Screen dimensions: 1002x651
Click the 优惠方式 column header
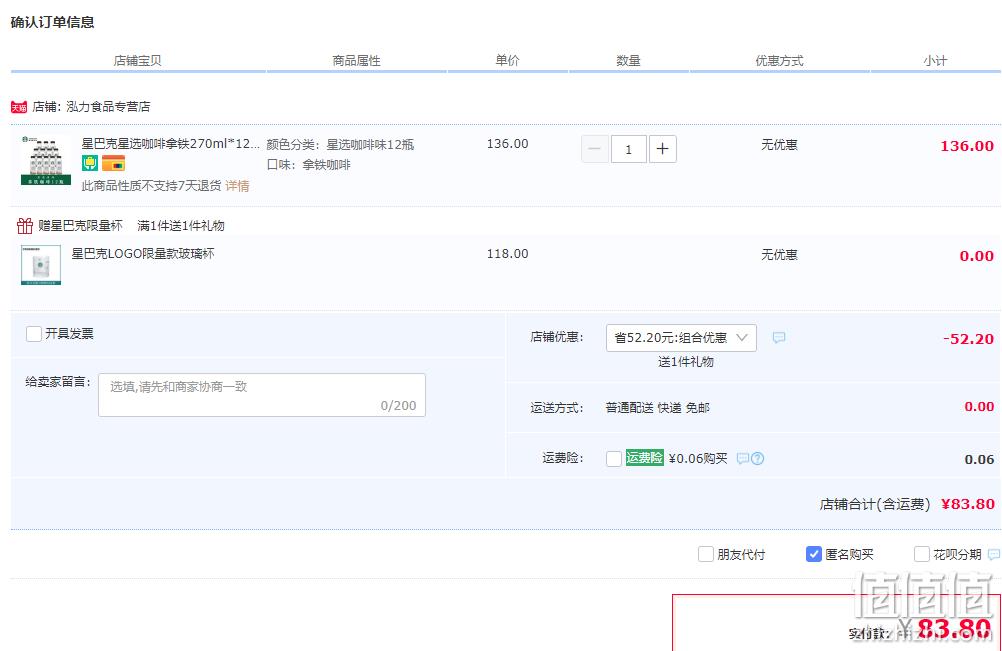coord(779,61)
